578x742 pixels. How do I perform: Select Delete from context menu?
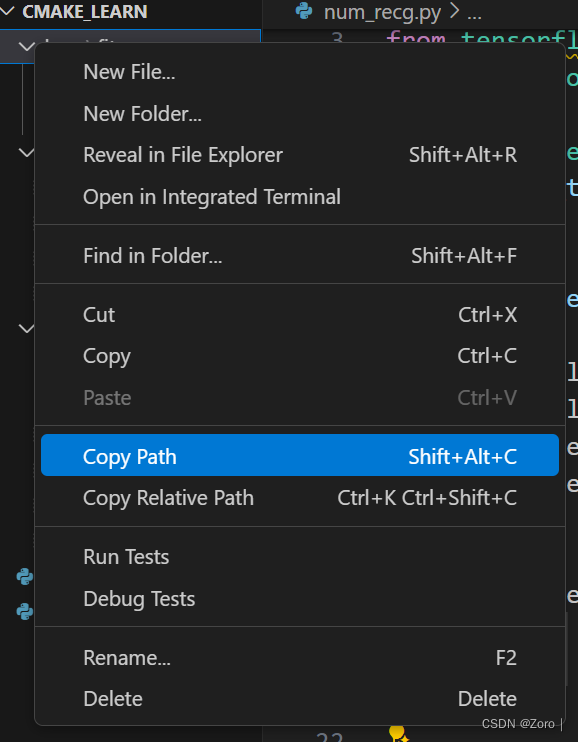tap(300, 699)
